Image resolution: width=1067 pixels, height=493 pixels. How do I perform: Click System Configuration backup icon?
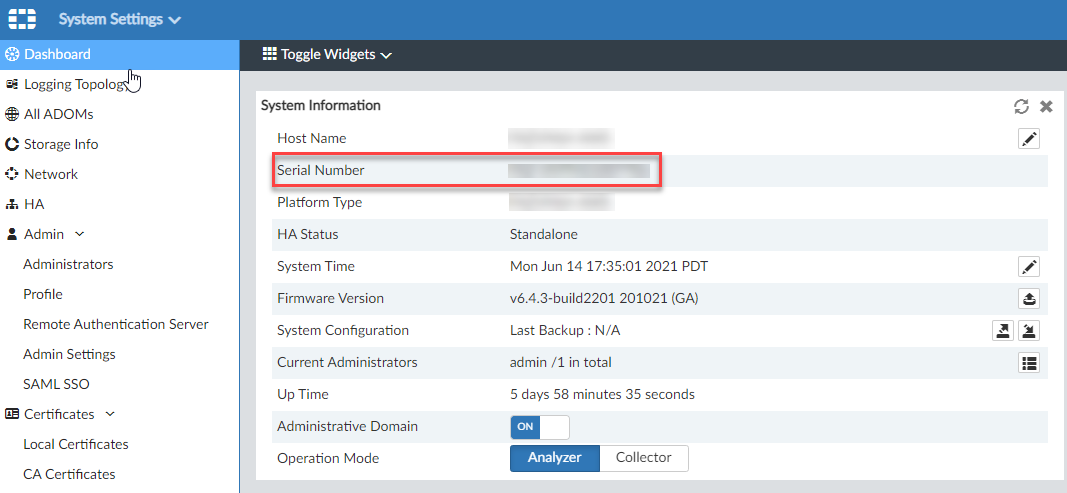point(1000,331)
